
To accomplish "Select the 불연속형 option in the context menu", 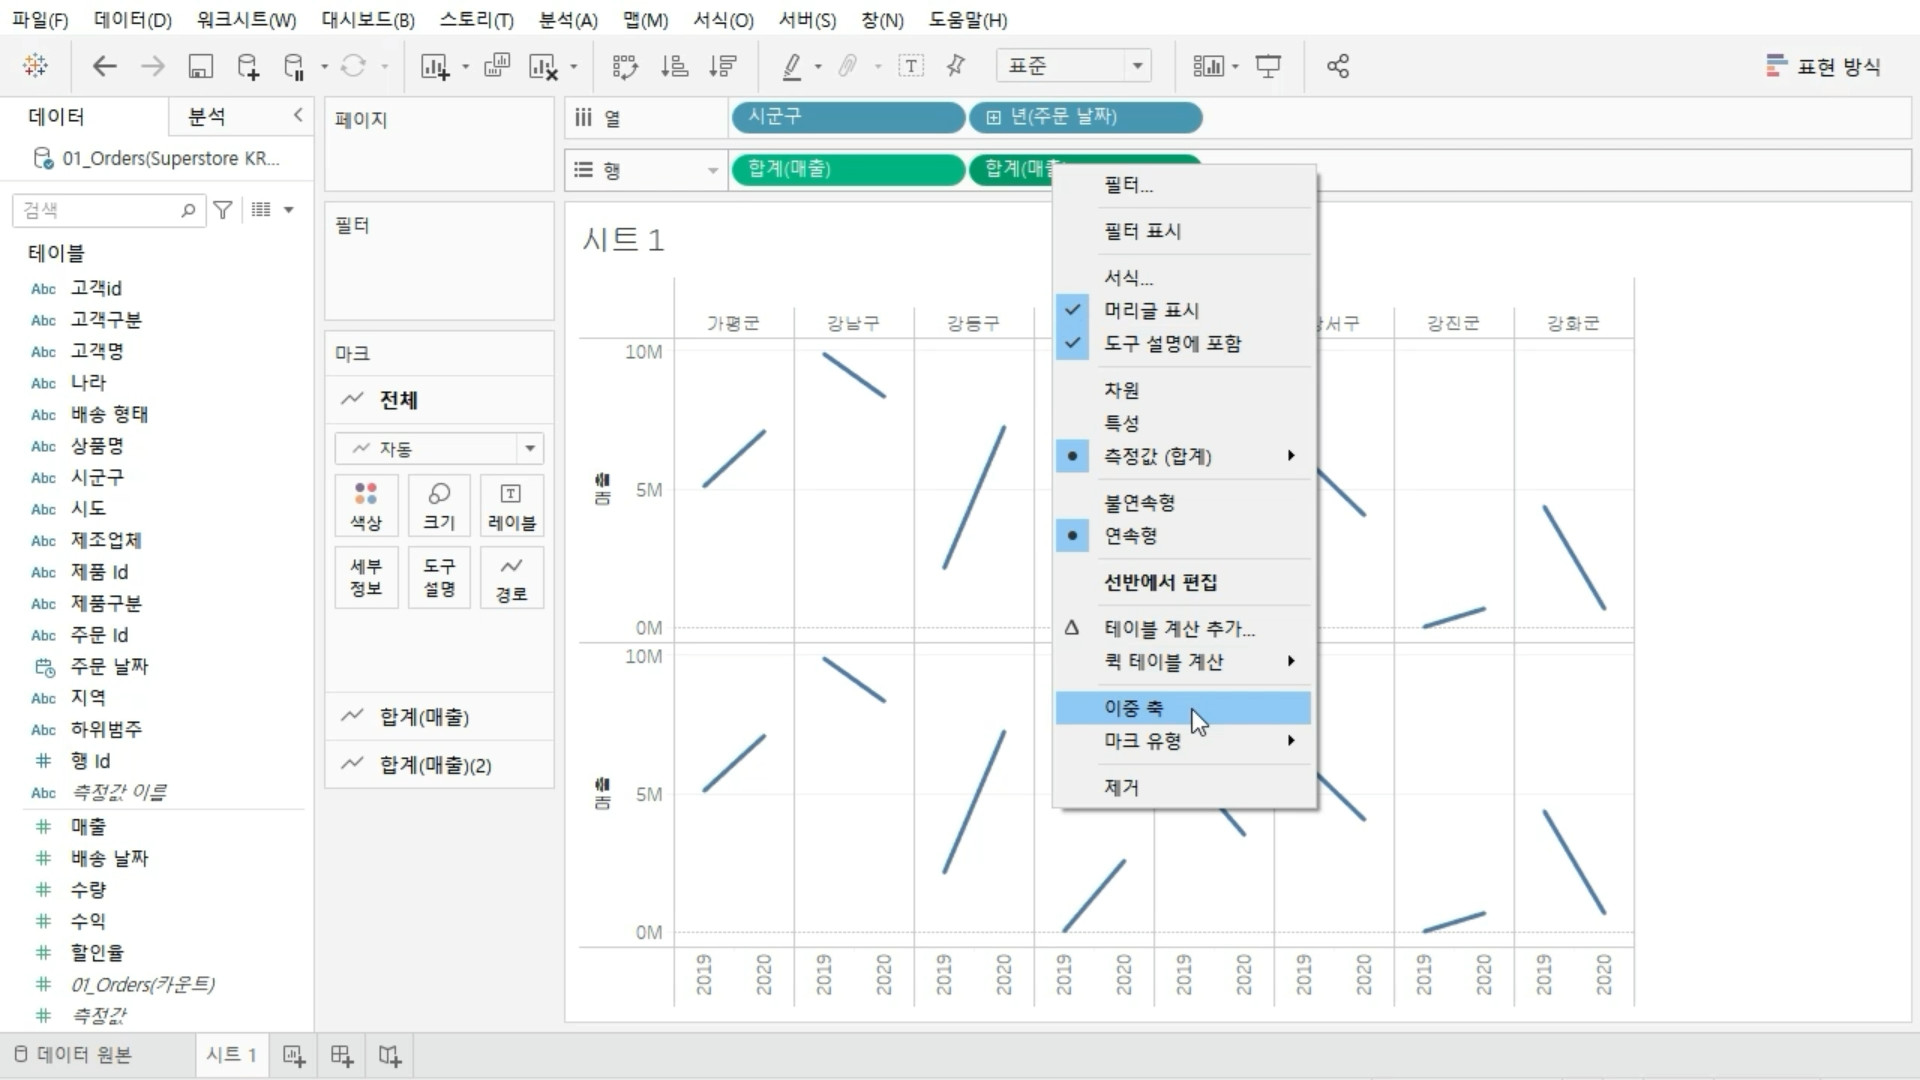I will point(1139,502).
